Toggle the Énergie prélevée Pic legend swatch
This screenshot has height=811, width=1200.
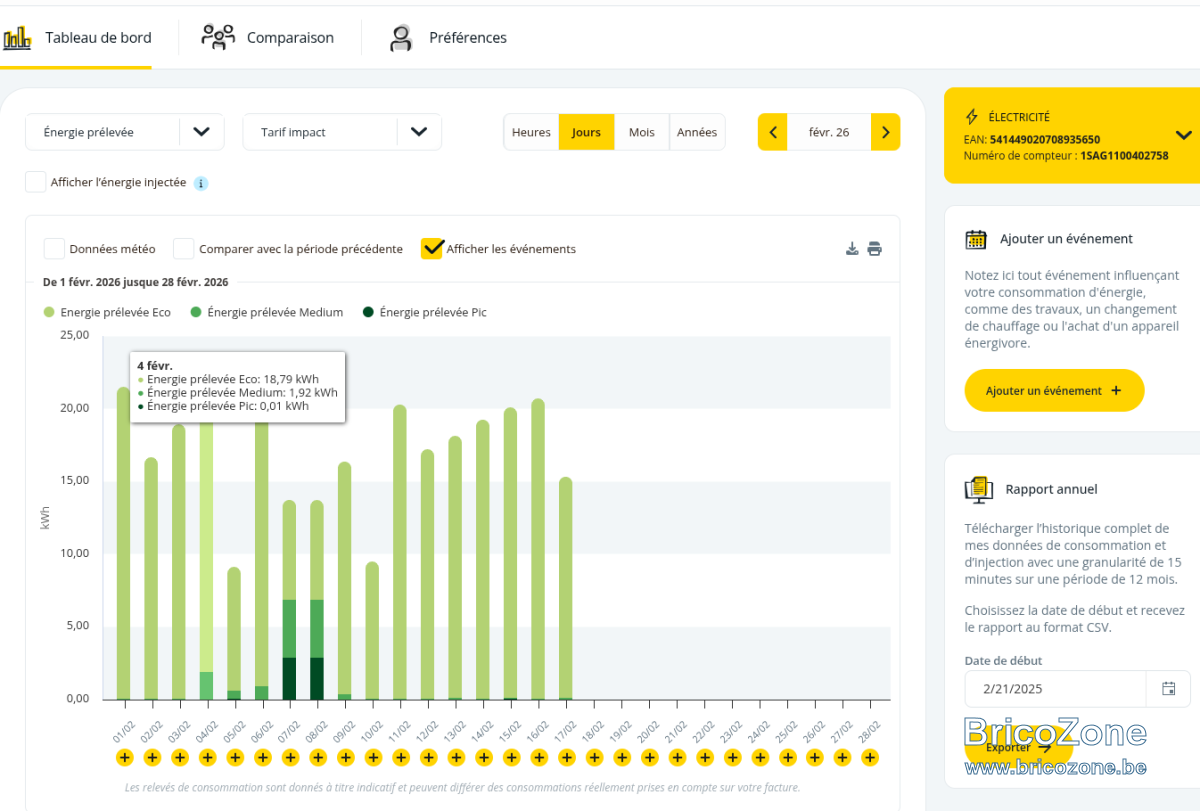click(x=368, y=312)
